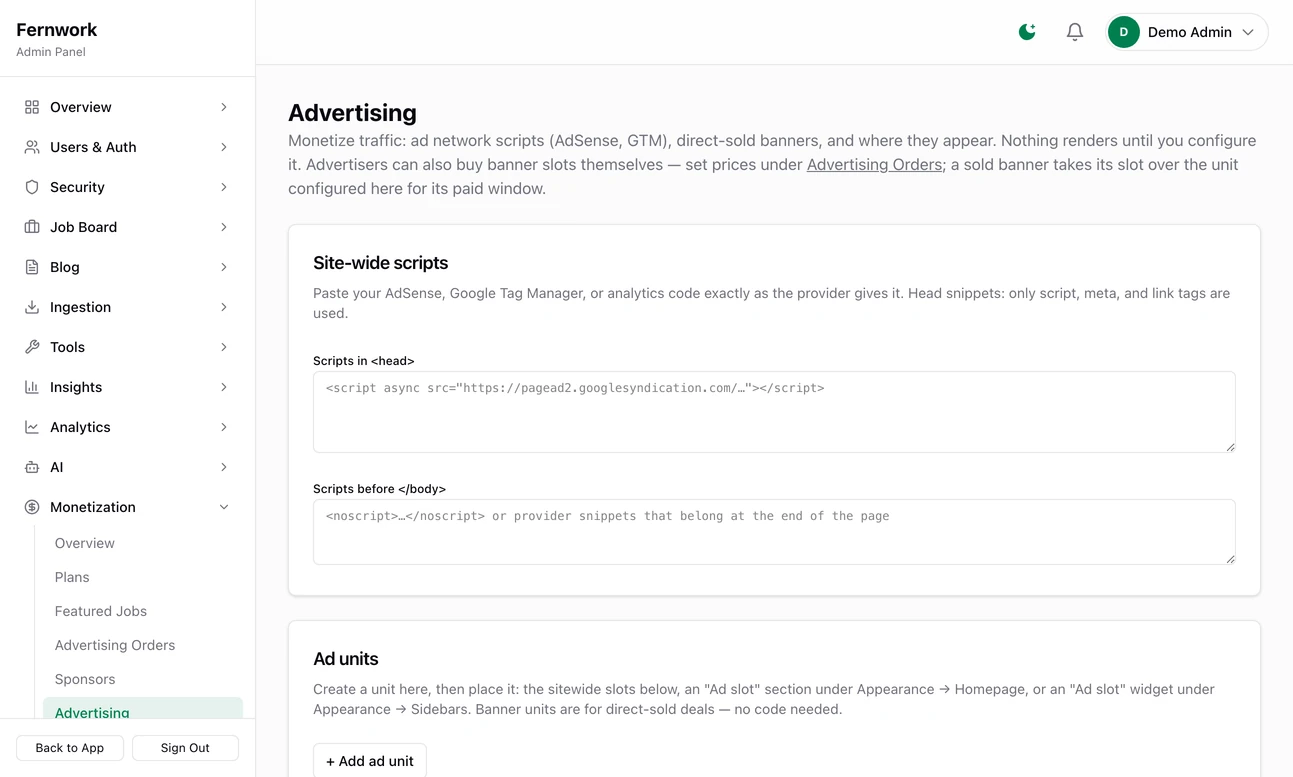This screenshot has height=777, width=1293.
Task: Expand the Users & Auth chevron
Action: 224,147
